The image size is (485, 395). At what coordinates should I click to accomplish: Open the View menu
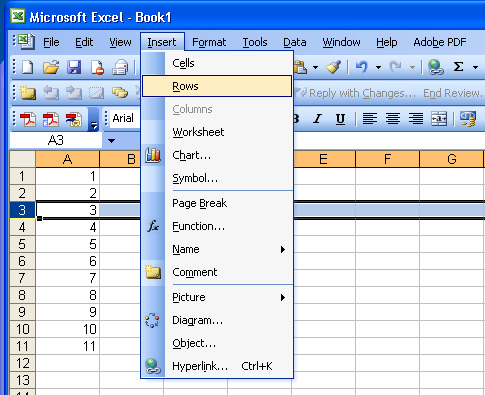point(120,42)
